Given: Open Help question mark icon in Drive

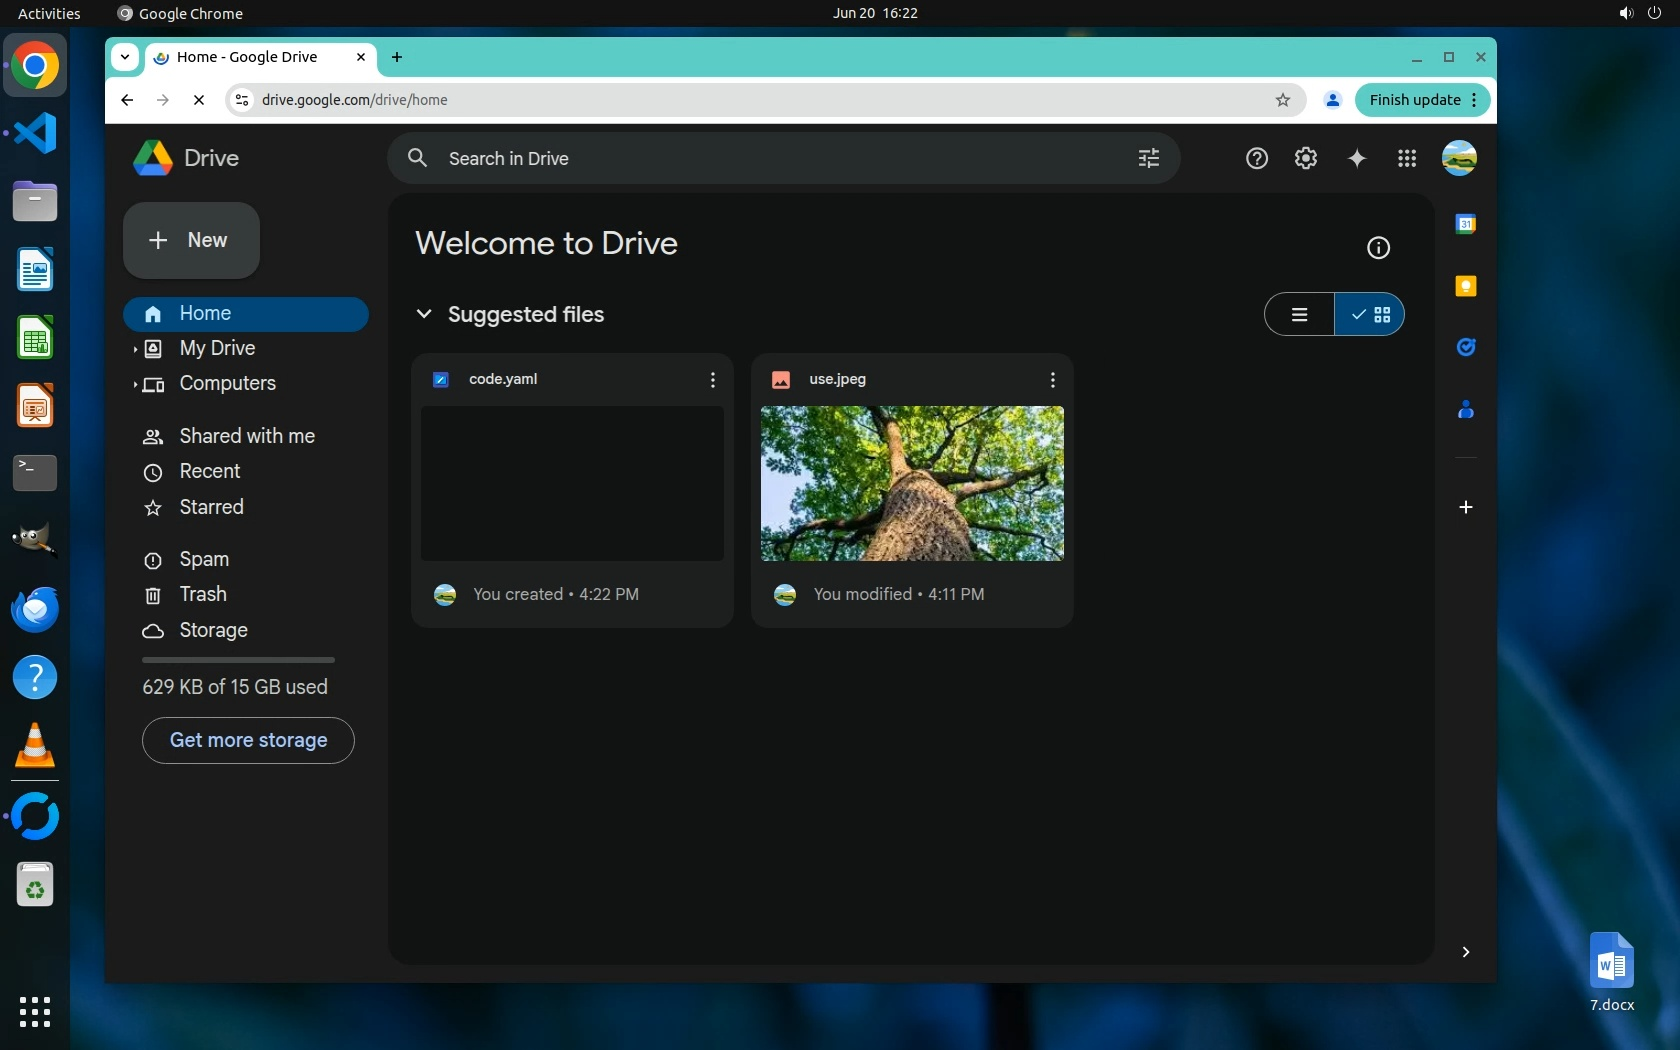Looking at the screenshot, I should click(x=1256, y=158).
